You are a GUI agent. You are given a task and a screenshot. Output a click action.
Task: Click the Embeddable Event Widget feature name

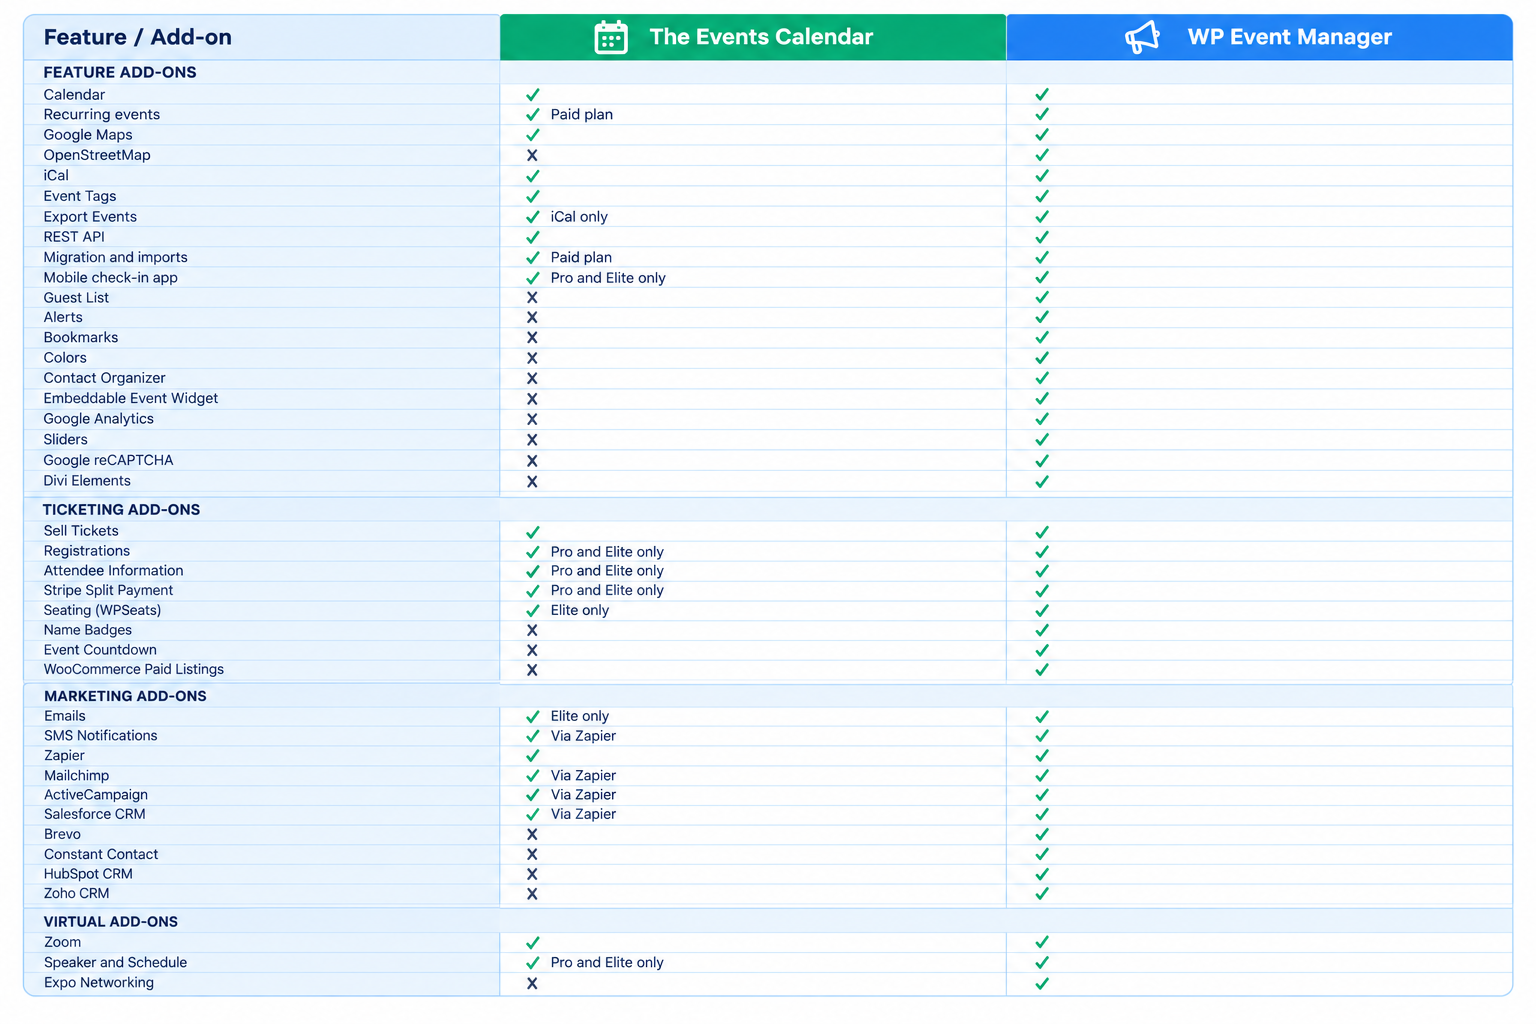131,398
